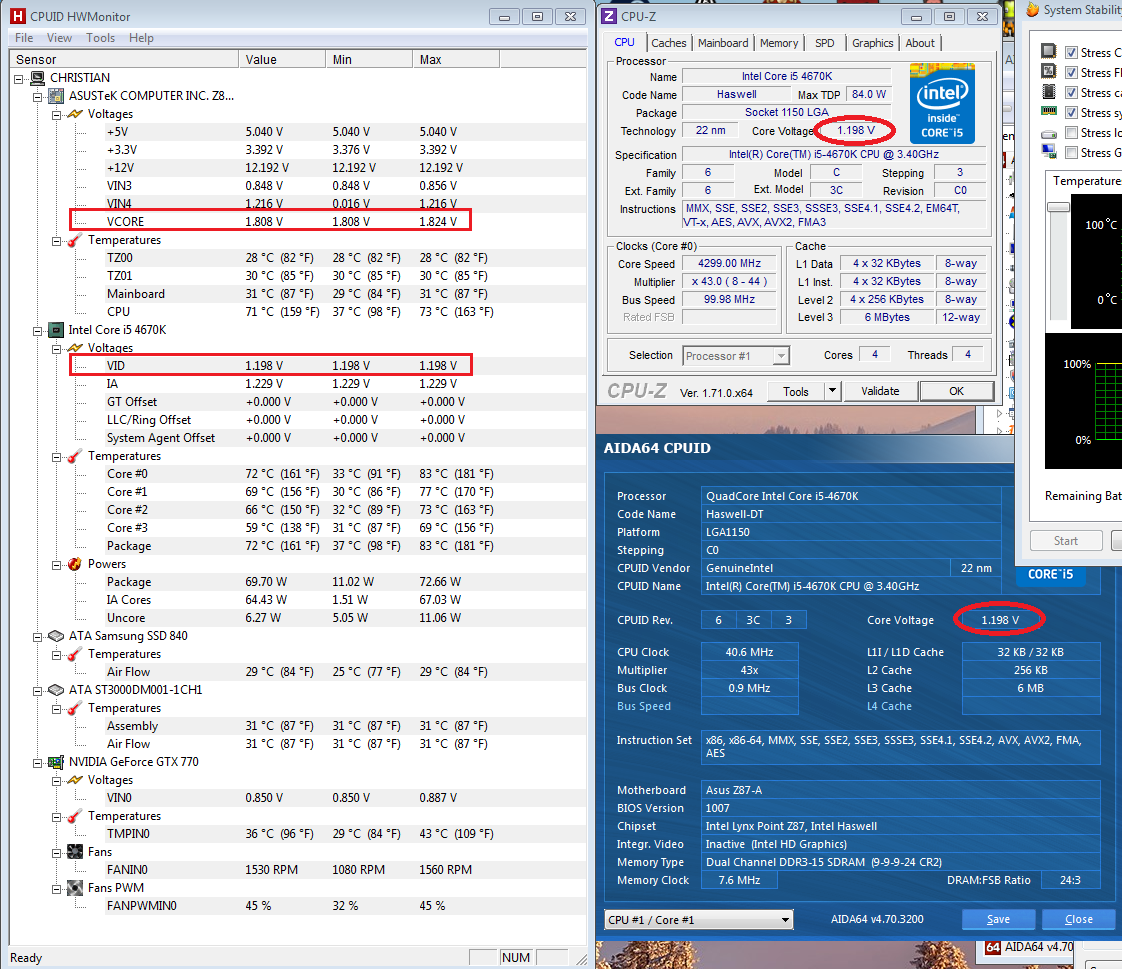
Task: Click the ATA ST3000DM001 drive icon
Action: 56,690
